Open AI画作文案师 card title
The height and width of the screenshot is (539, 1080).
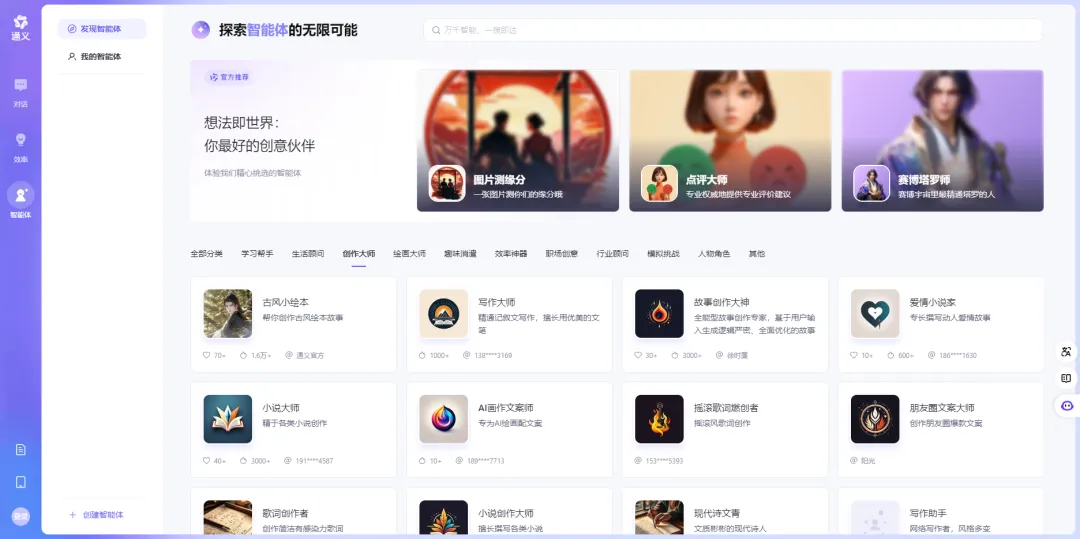pyautogui.click(x=506, y=408)
